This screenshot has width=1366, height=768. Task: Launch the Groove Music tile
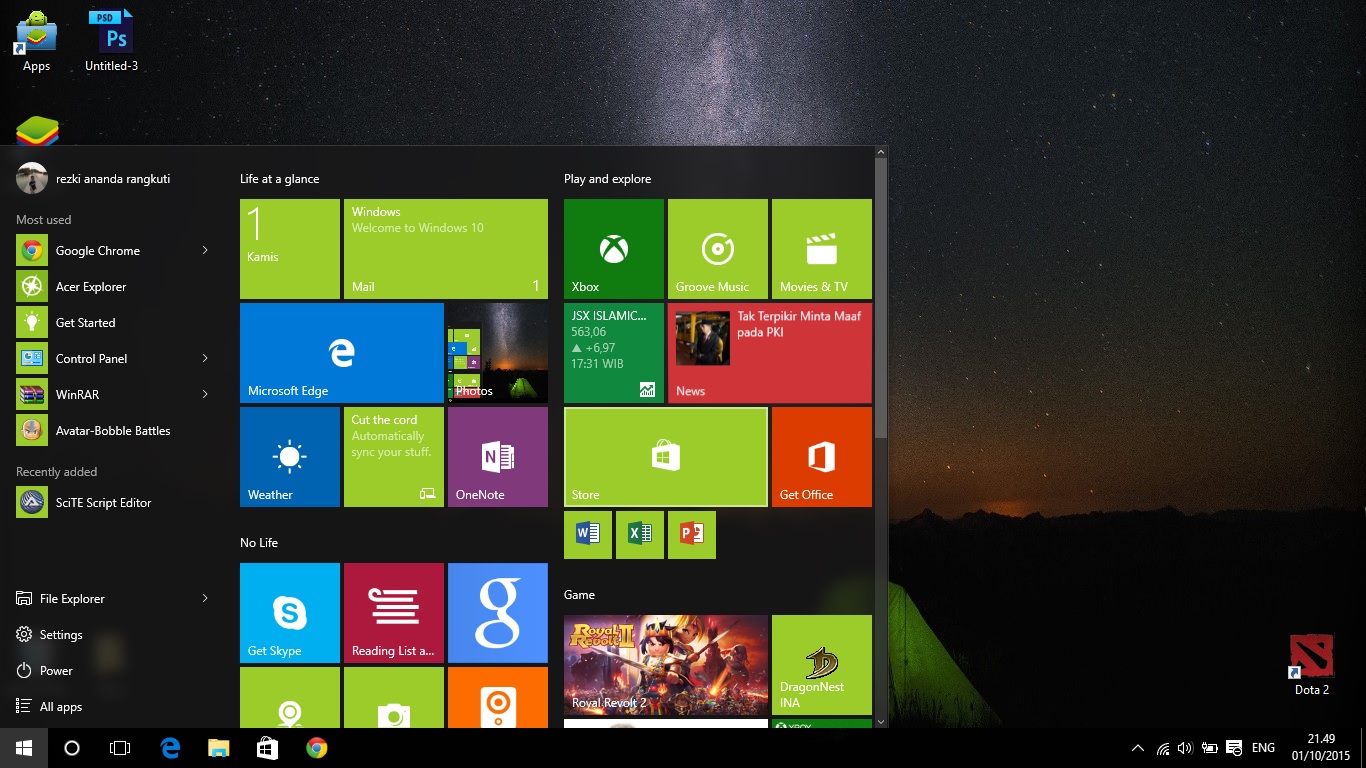[x=717, y=248]
